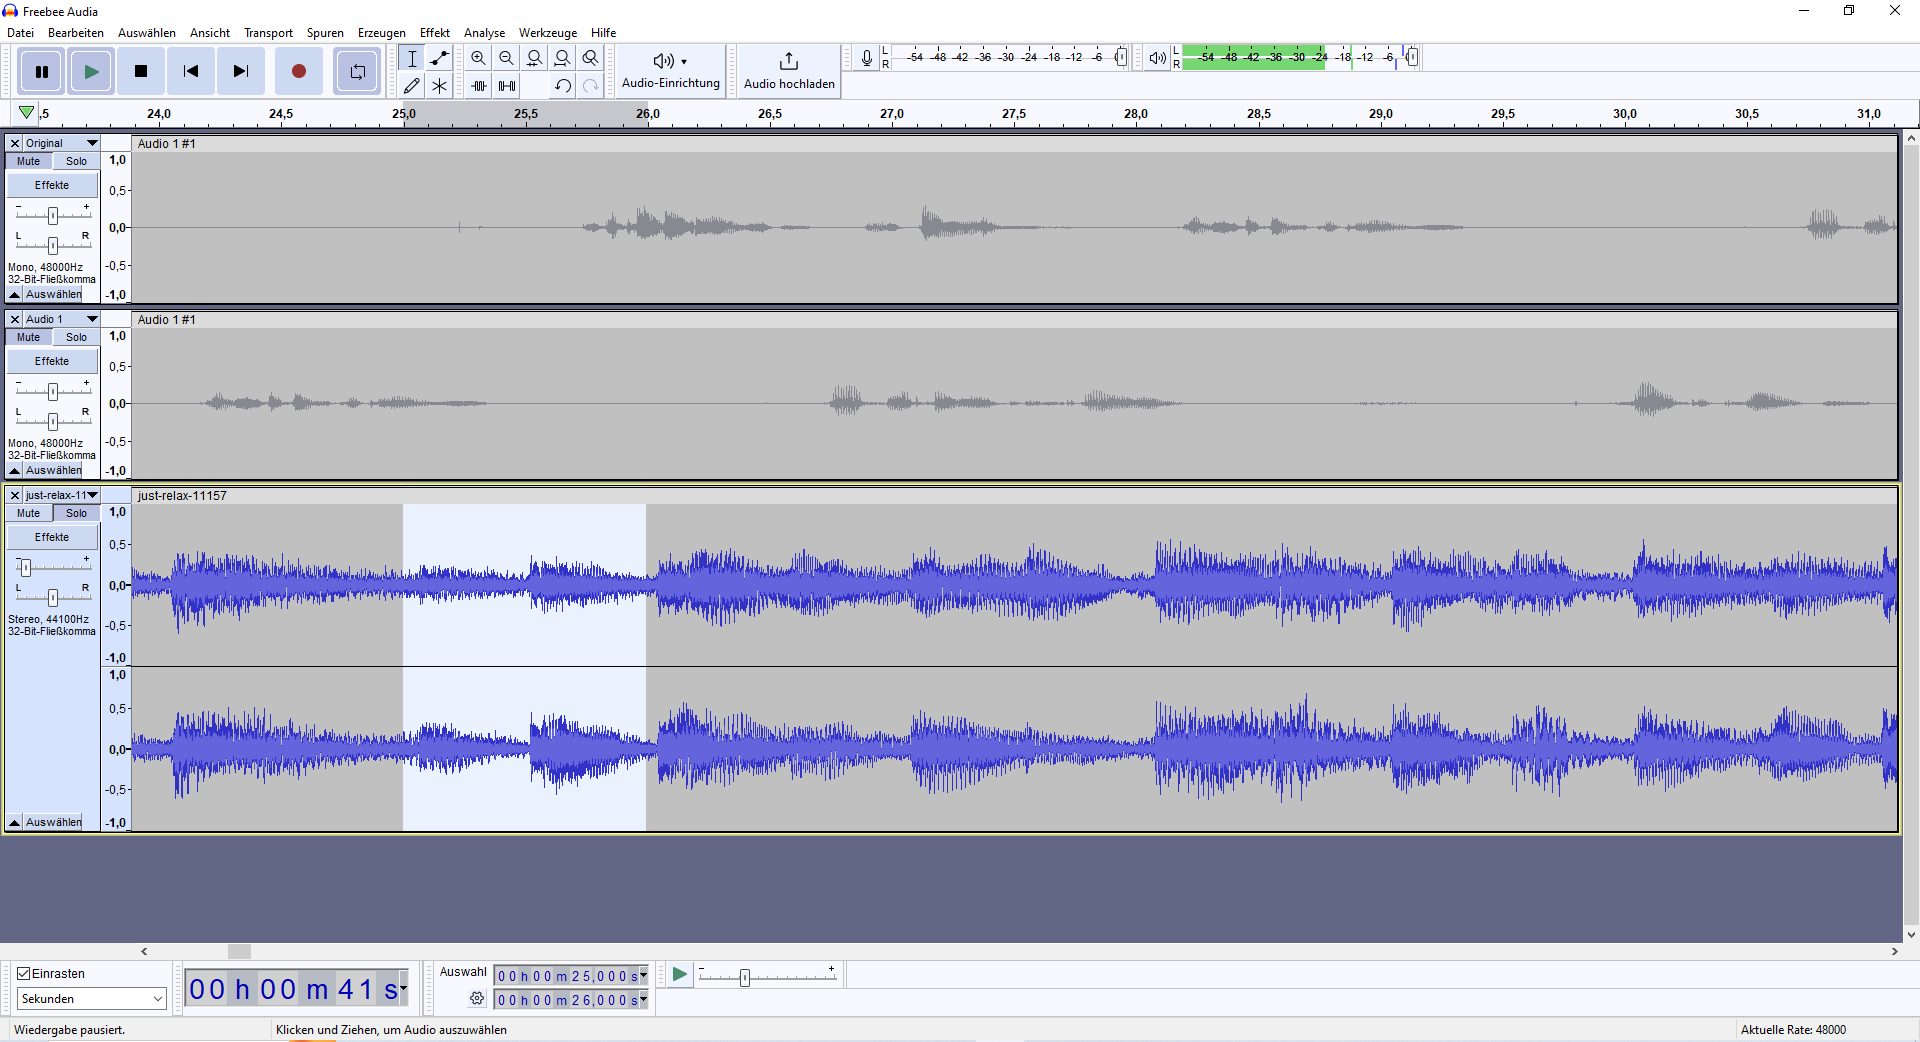Silence the selected audio
The image size is (1920, 1042).
point(507,86)
